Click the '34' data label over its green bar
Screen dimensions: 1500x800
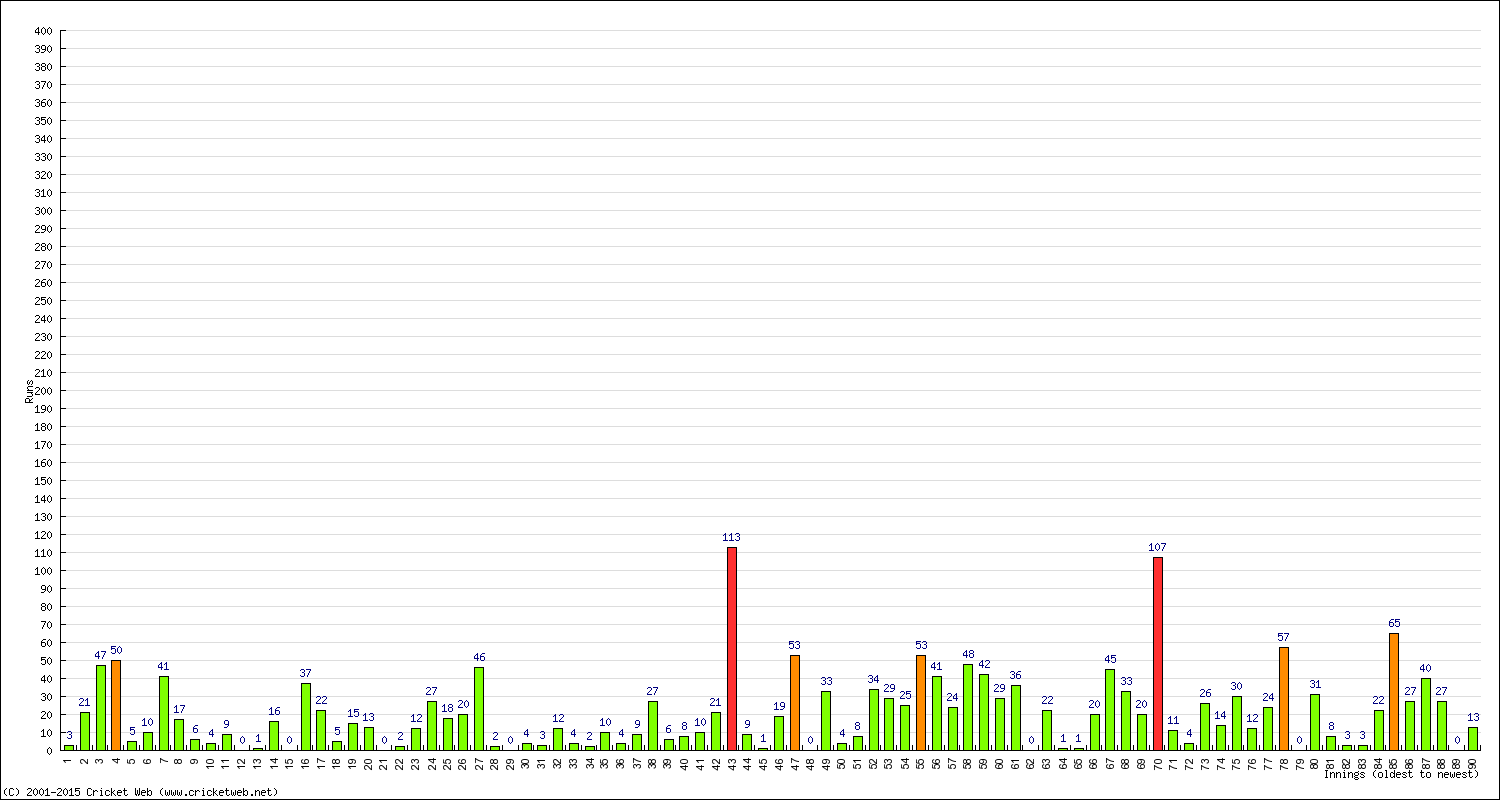tap(874, 679)
